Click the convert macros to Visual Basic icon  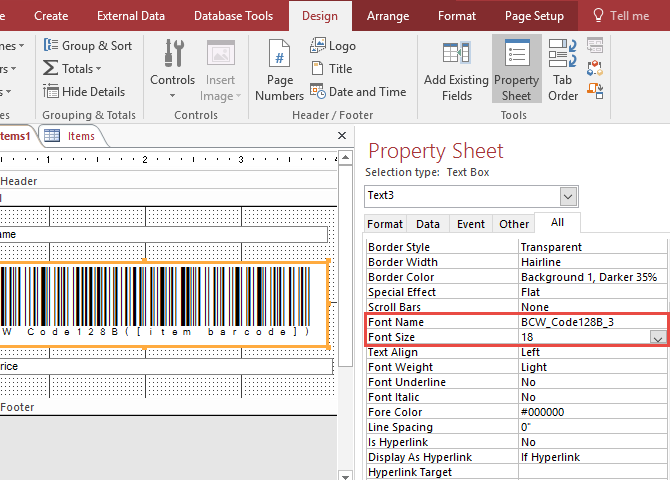595,91
